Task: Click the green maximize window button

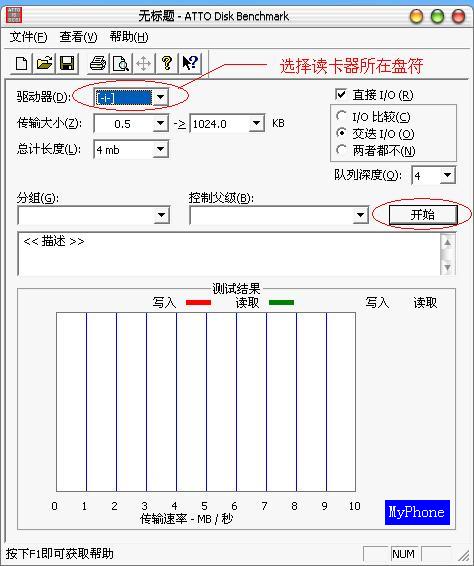Action: [x=438, y=16]
